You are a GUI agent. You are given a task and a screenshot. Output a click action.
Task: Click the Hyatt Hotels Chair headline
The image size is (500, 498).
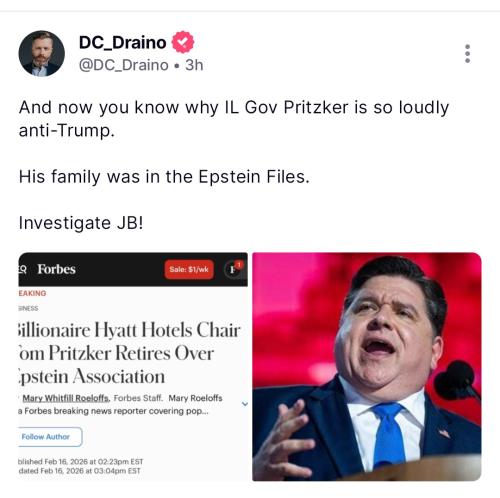(129, 353)
